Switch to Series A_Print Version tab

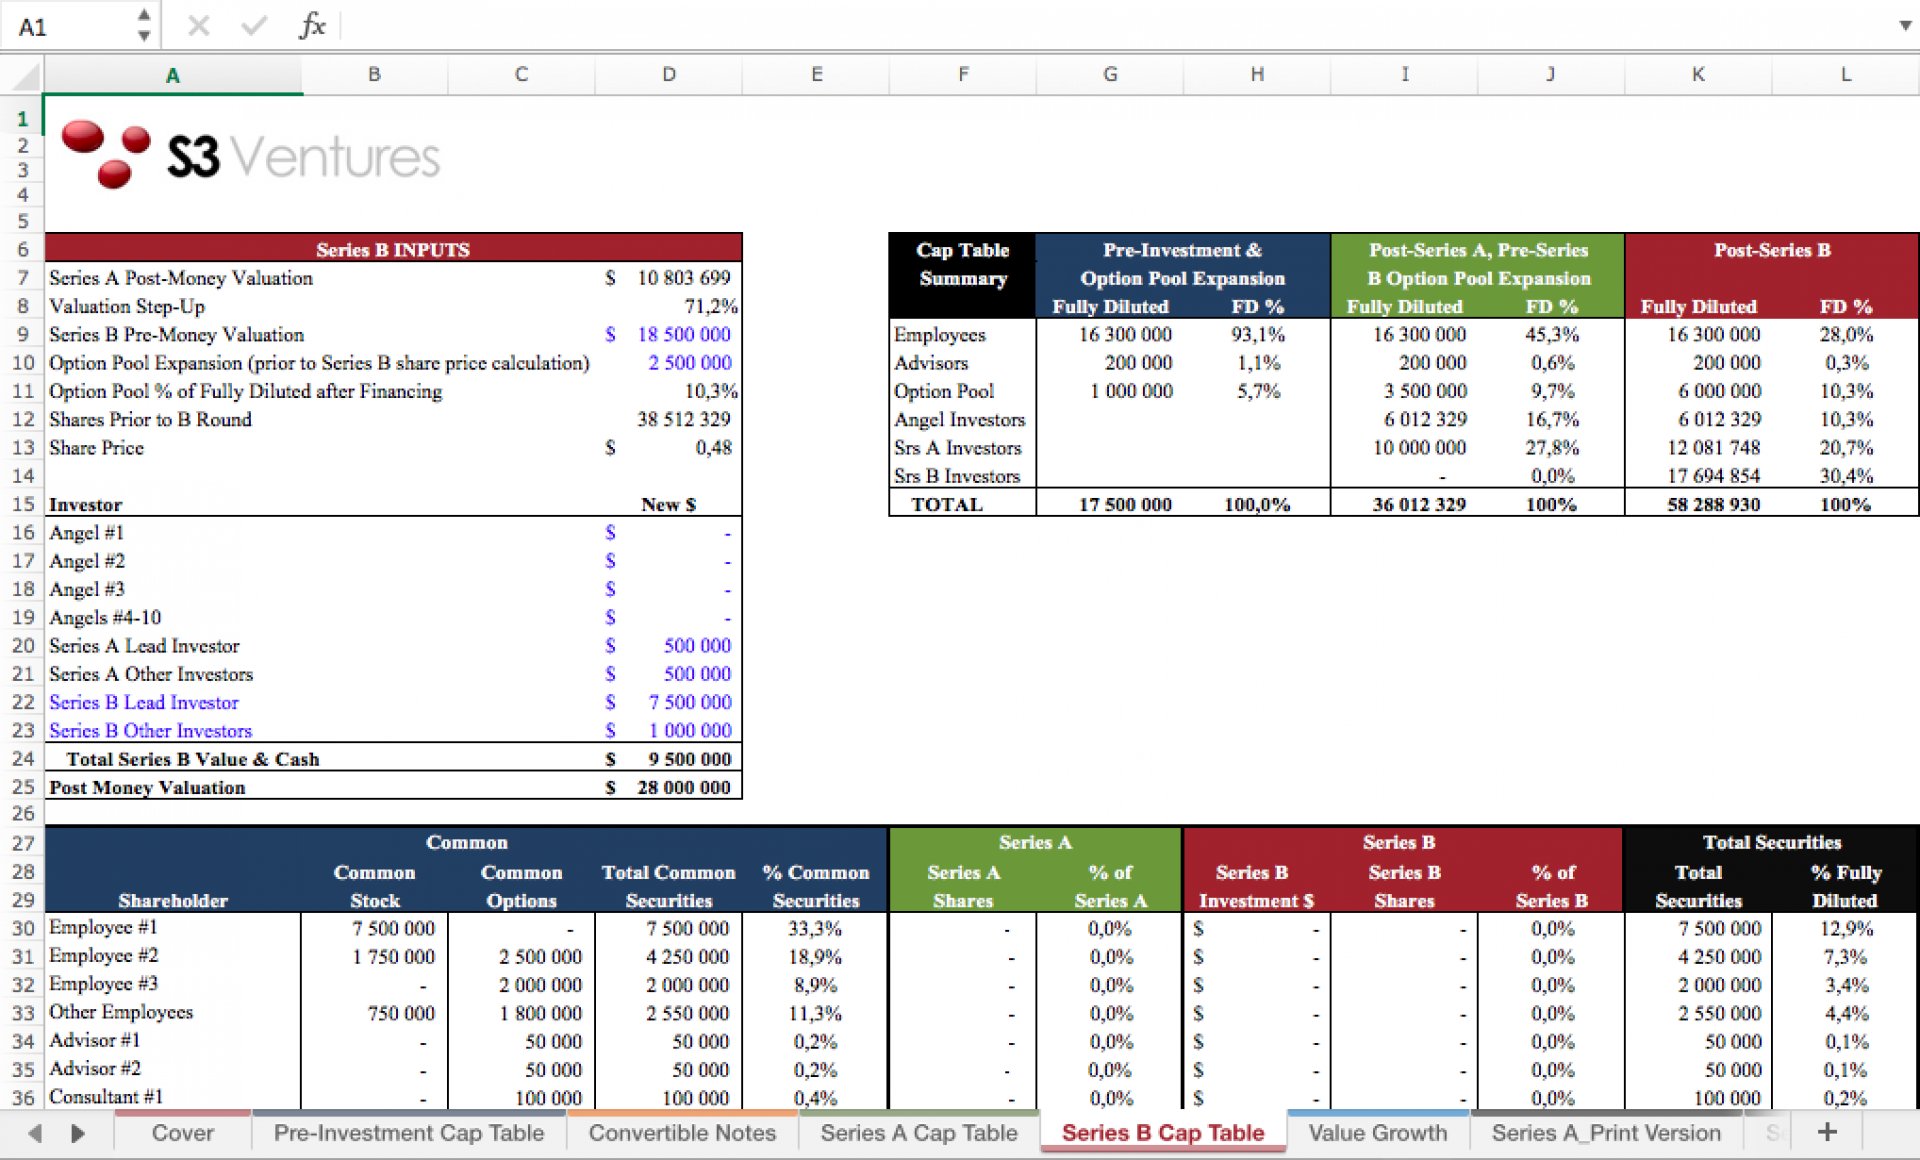tap(1606, 1133)
